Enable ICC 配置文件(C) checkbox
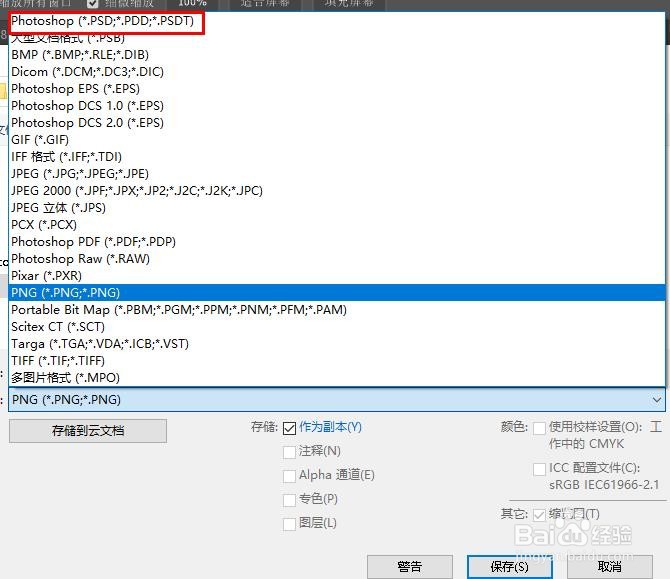 (x=539, y=469)
